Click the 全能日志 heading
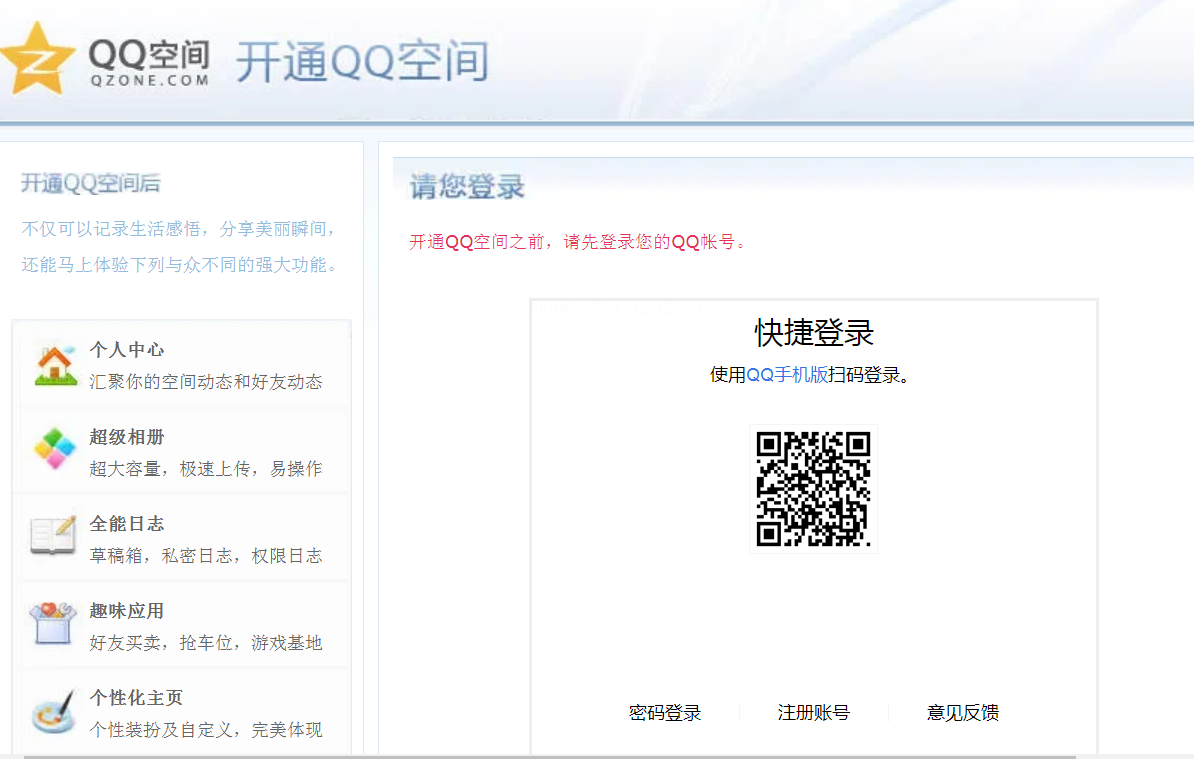1194x759 pixels. point(126,524)
